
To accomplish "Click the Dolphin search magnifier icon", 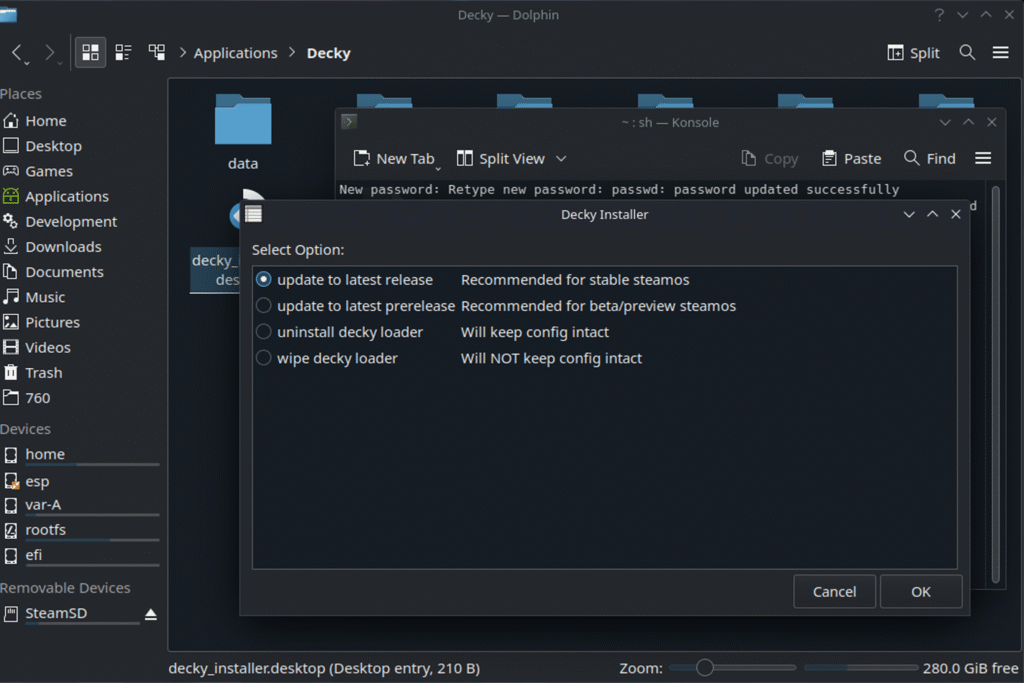I will pos(967,52).
